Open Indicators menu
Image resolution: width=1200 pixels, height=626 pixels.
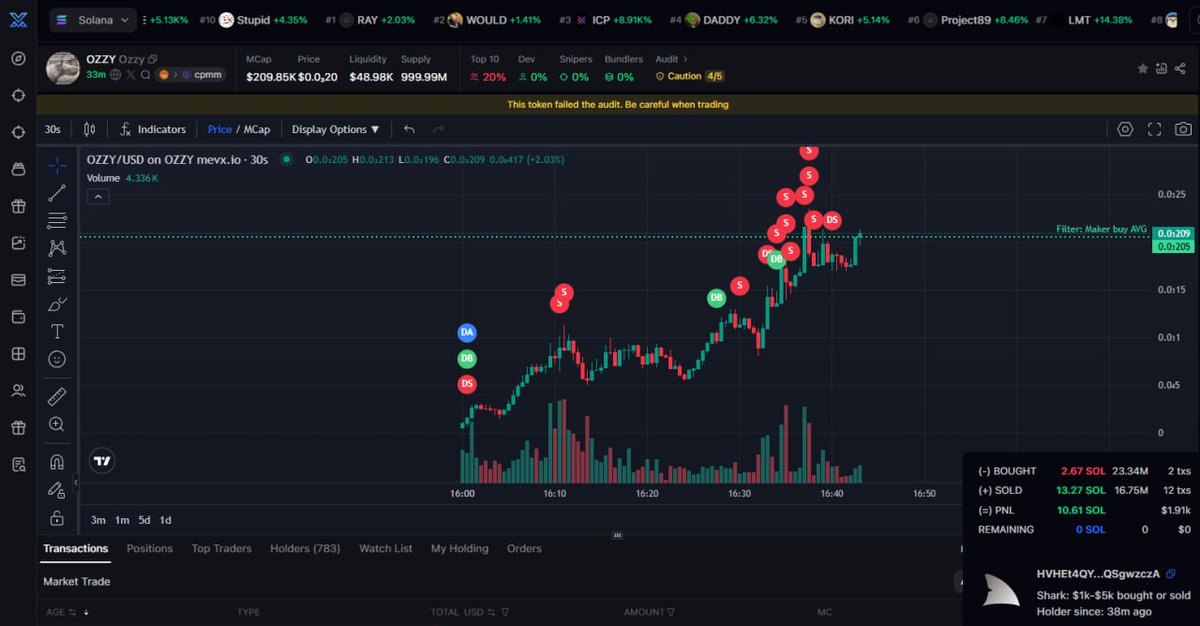coord(153,129)
